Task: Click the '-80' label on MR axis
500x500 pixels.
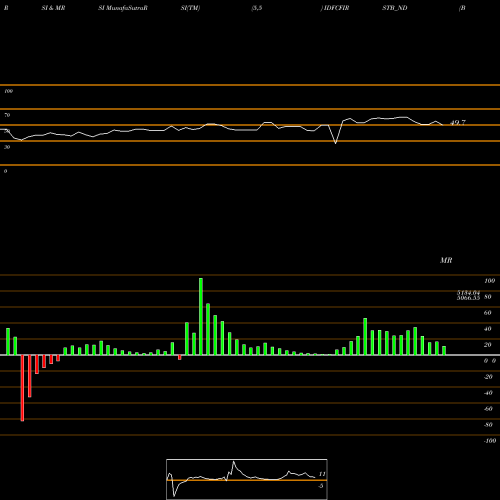Action: (488, 425)
